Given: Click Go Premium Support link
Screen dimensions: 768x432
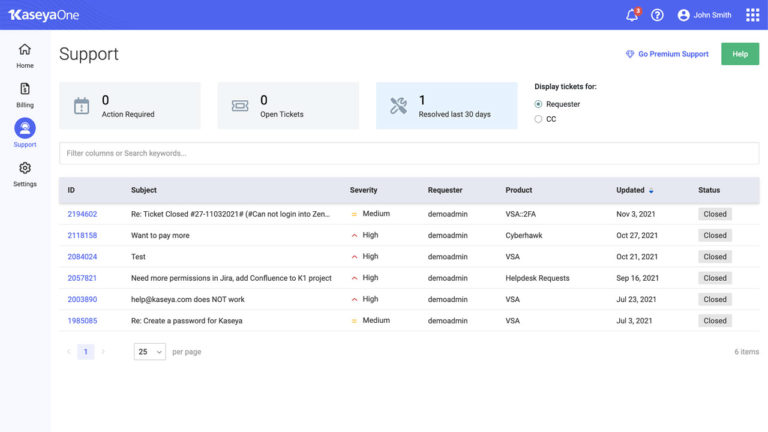Looking at the screenshot, I should click(x=667, y=54).
